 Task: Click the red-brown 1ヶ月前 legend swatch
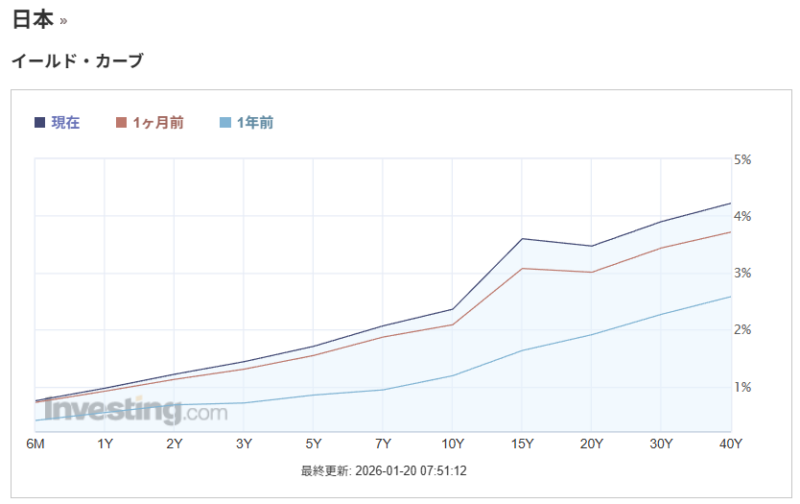click(x=122, y=123)
